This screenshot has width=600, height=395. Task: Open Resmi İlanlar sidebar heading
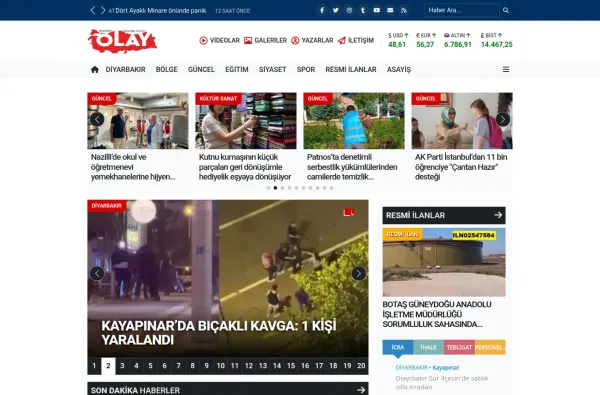(x=416, y=215)
